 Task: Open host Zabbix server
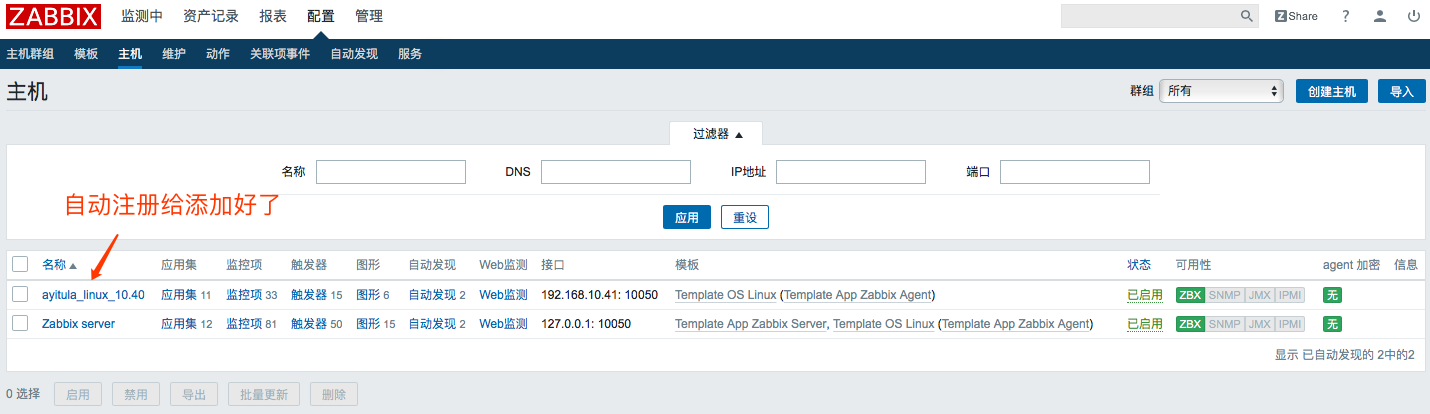pos(78,324)
